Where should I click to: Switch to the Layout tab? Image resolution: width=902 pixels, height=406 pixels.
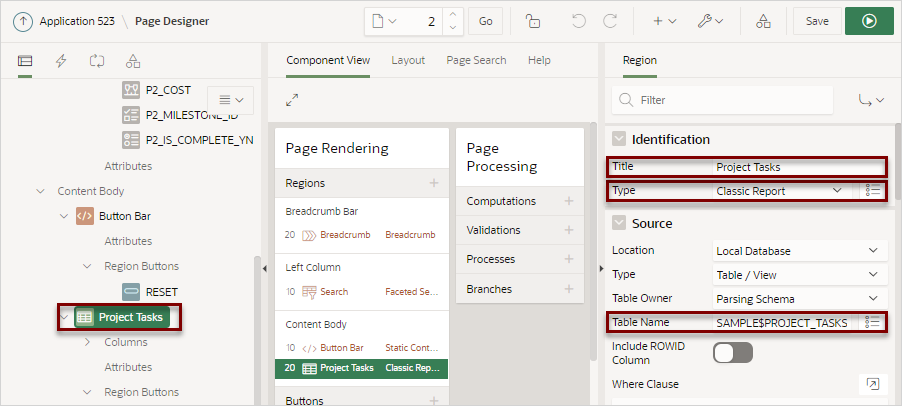(x=408, y=60)
